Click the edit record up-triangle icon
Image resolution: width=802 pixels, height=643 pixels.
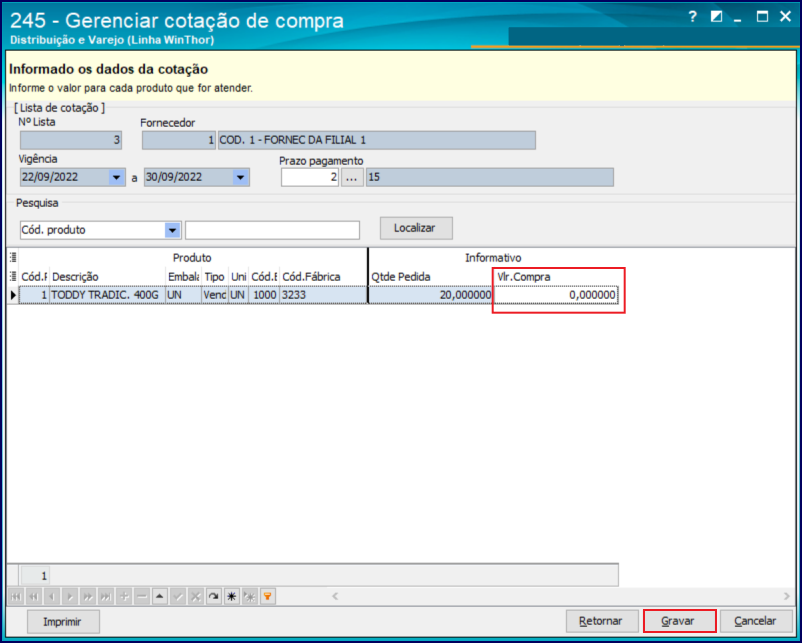point(160,596)
